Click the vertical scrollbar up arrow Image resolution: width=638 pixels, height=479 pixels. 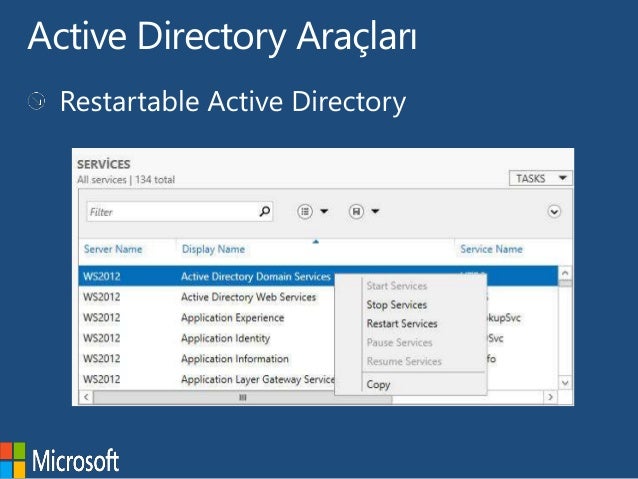565,273
